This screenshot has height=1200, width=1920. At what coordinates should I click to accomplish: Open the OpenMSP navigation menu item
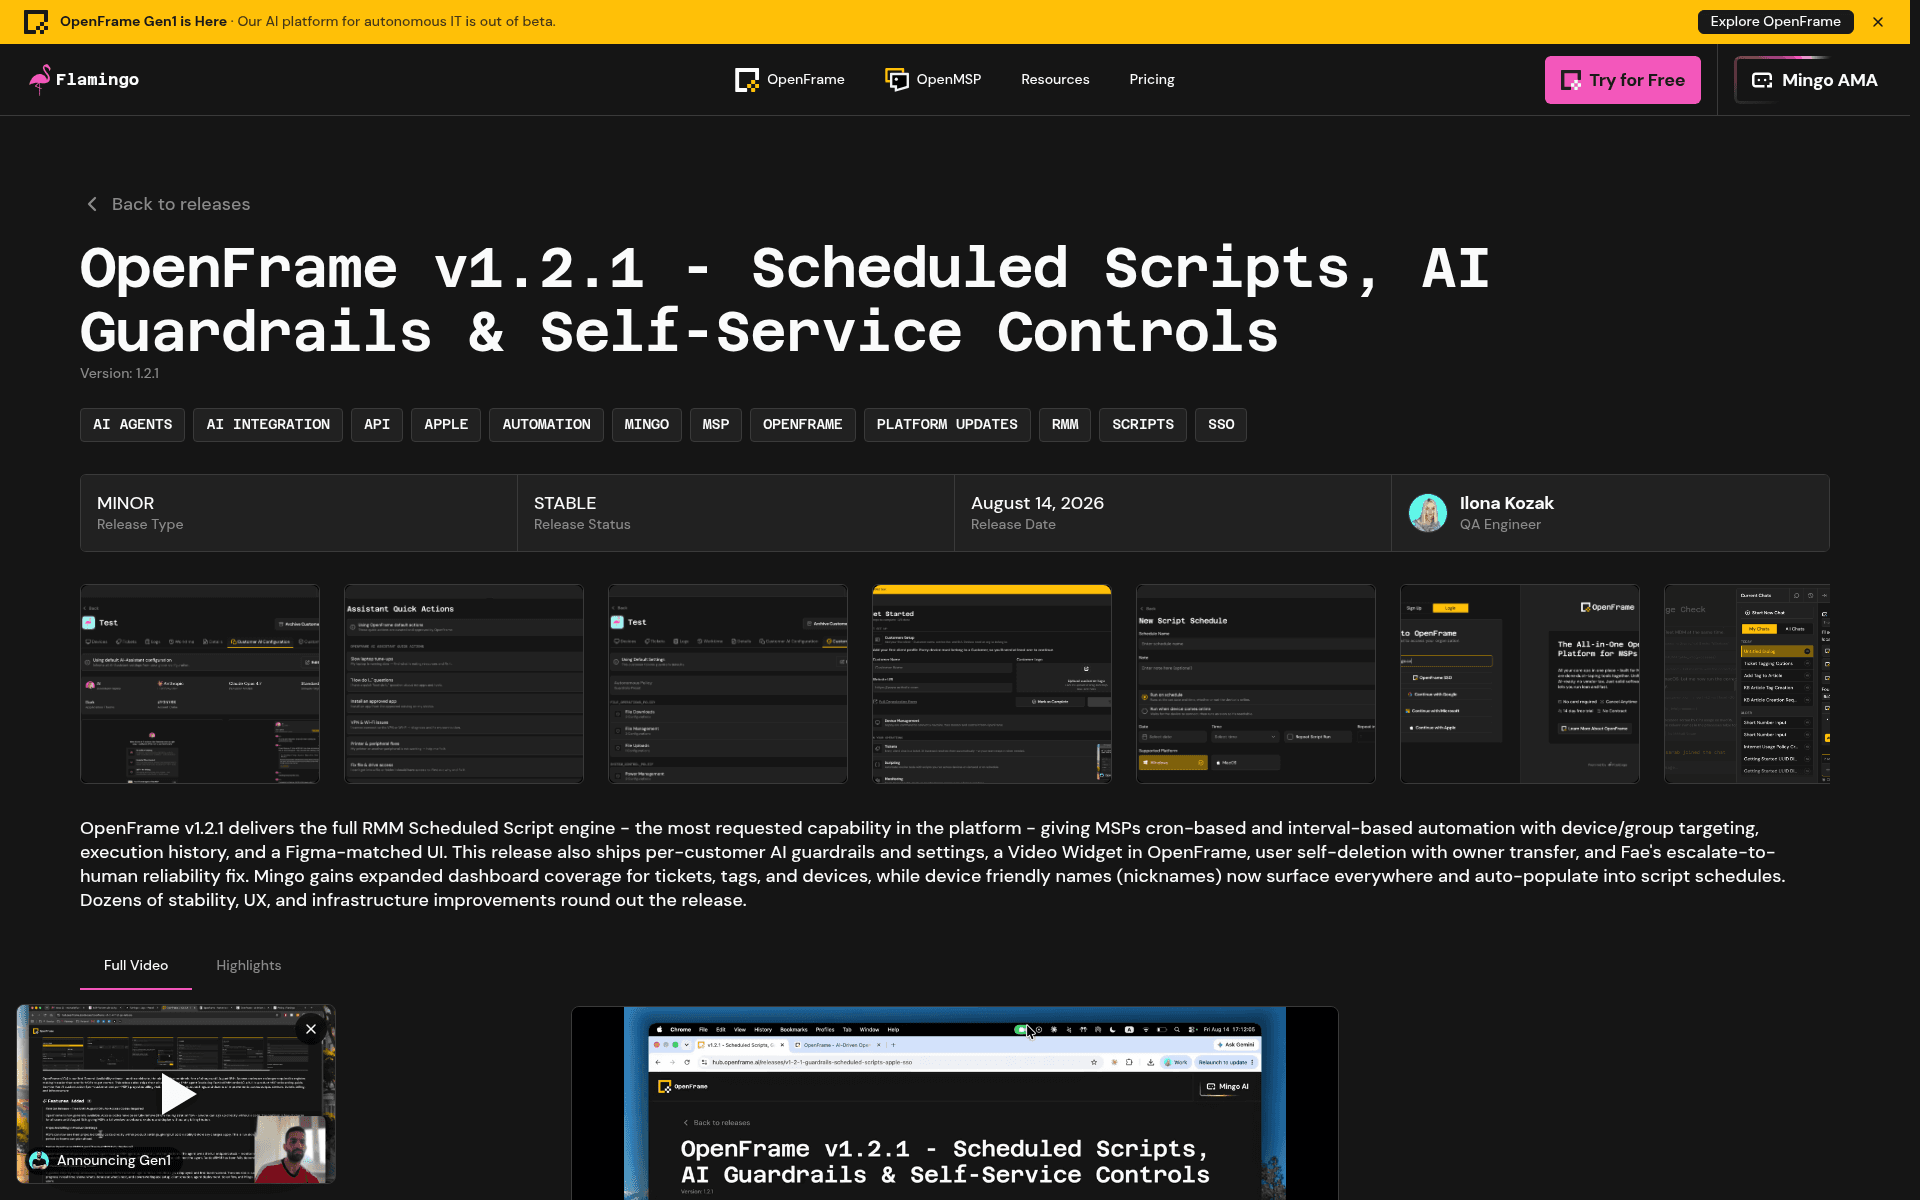933,80
